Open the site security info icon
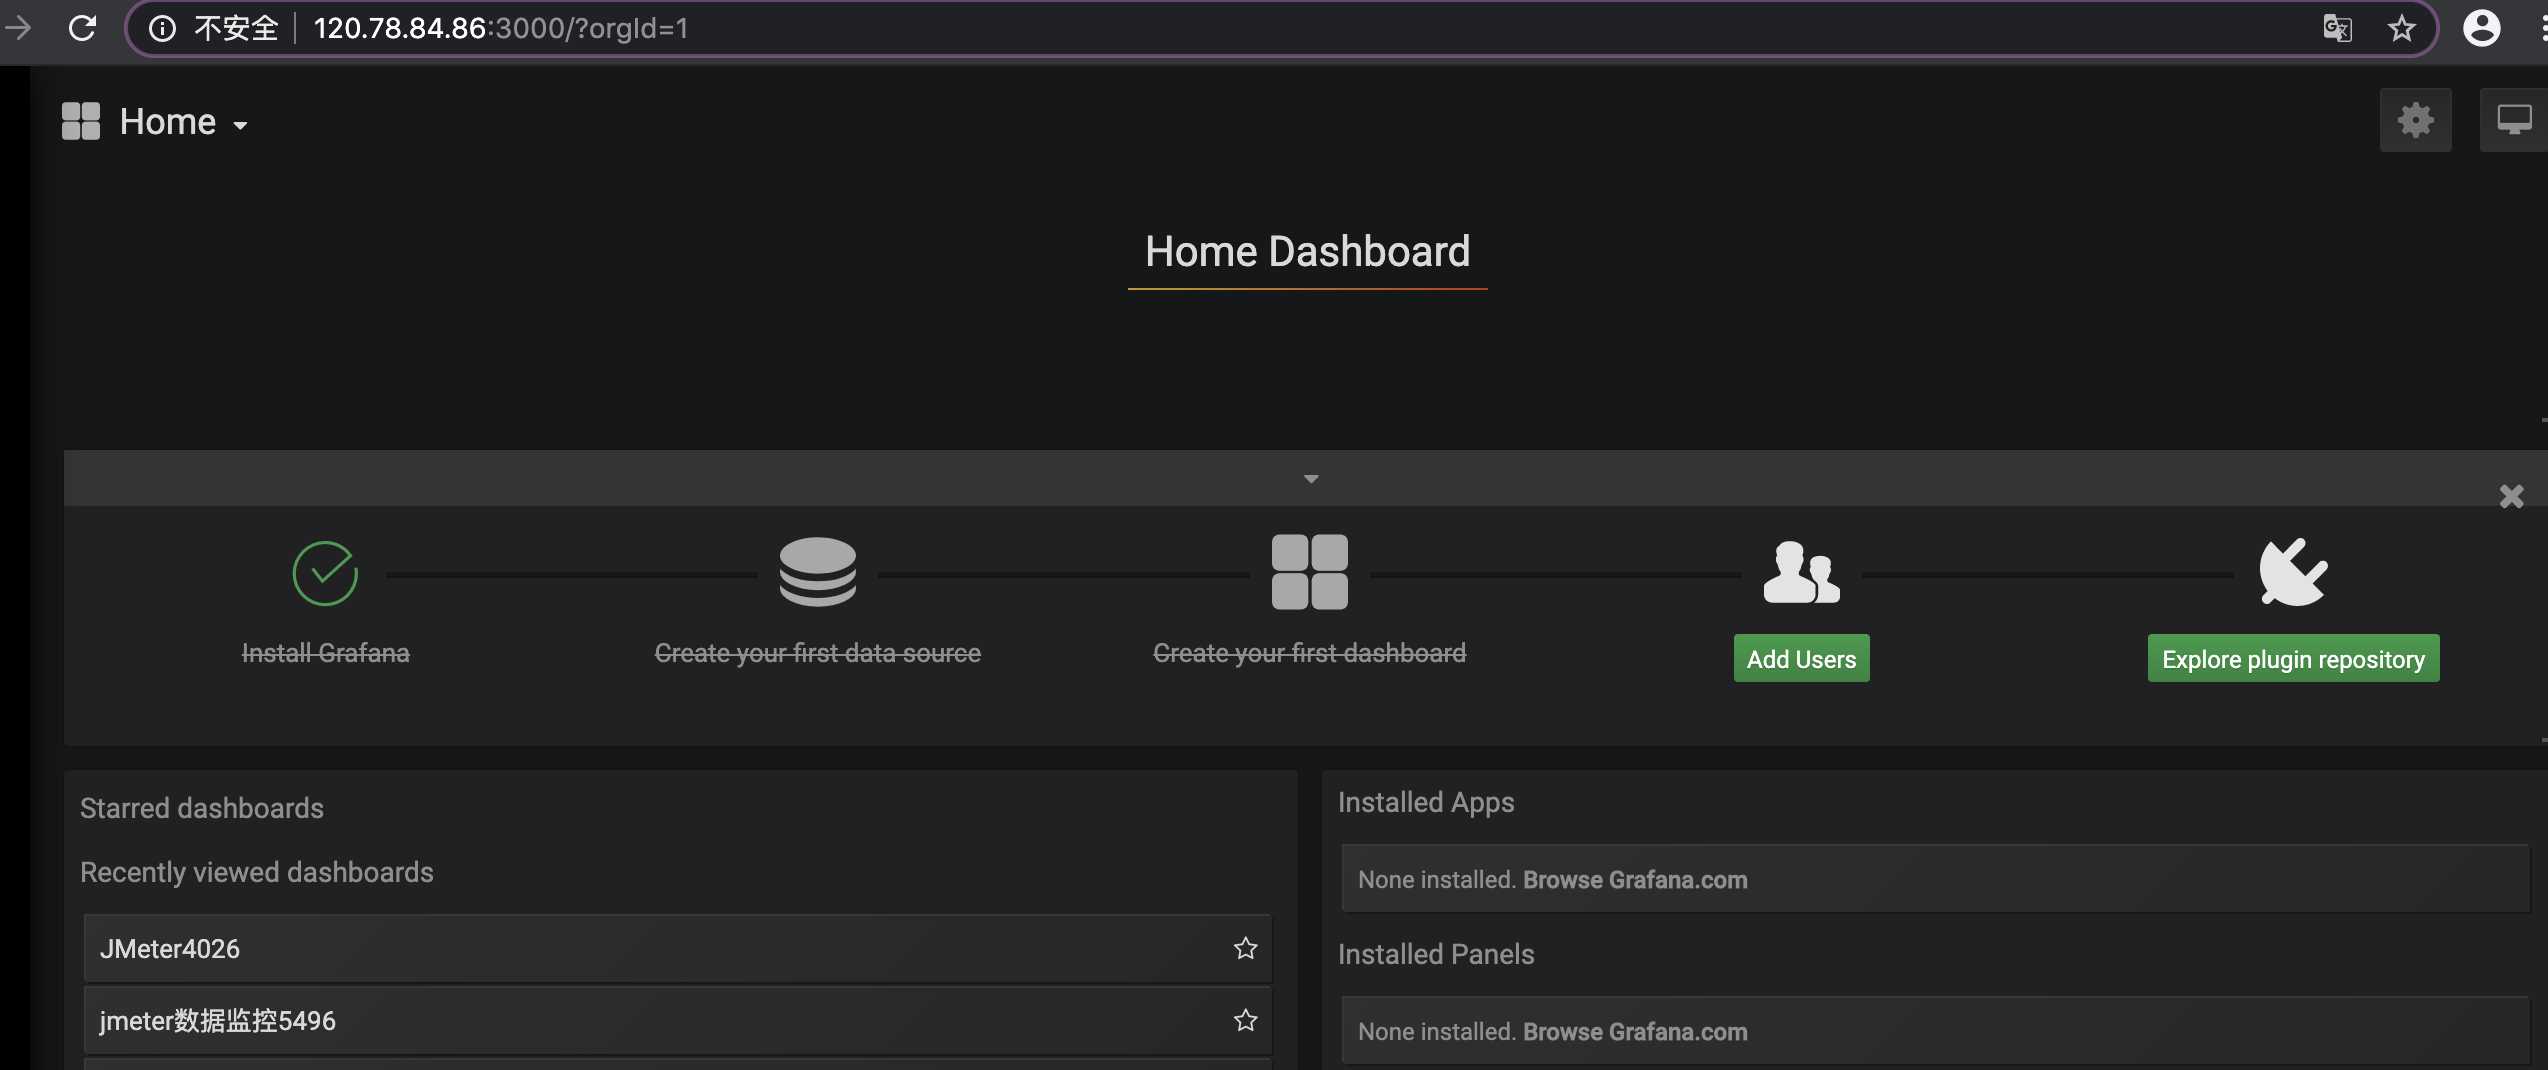The height and width of the screenshot is (1070, 2548). tap(162, 28)
